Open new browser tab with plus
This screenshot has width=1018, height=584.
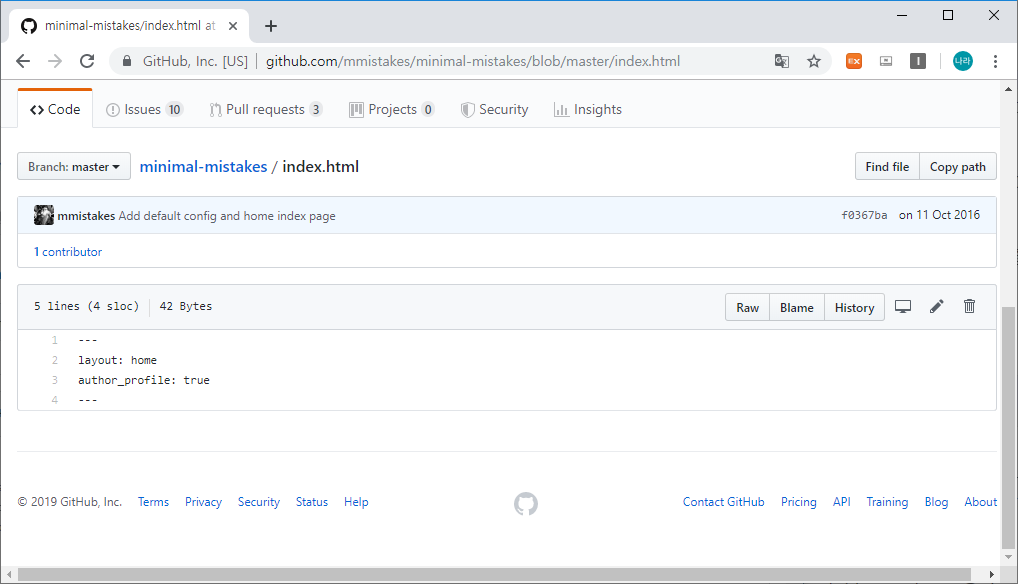coord(271,26)
